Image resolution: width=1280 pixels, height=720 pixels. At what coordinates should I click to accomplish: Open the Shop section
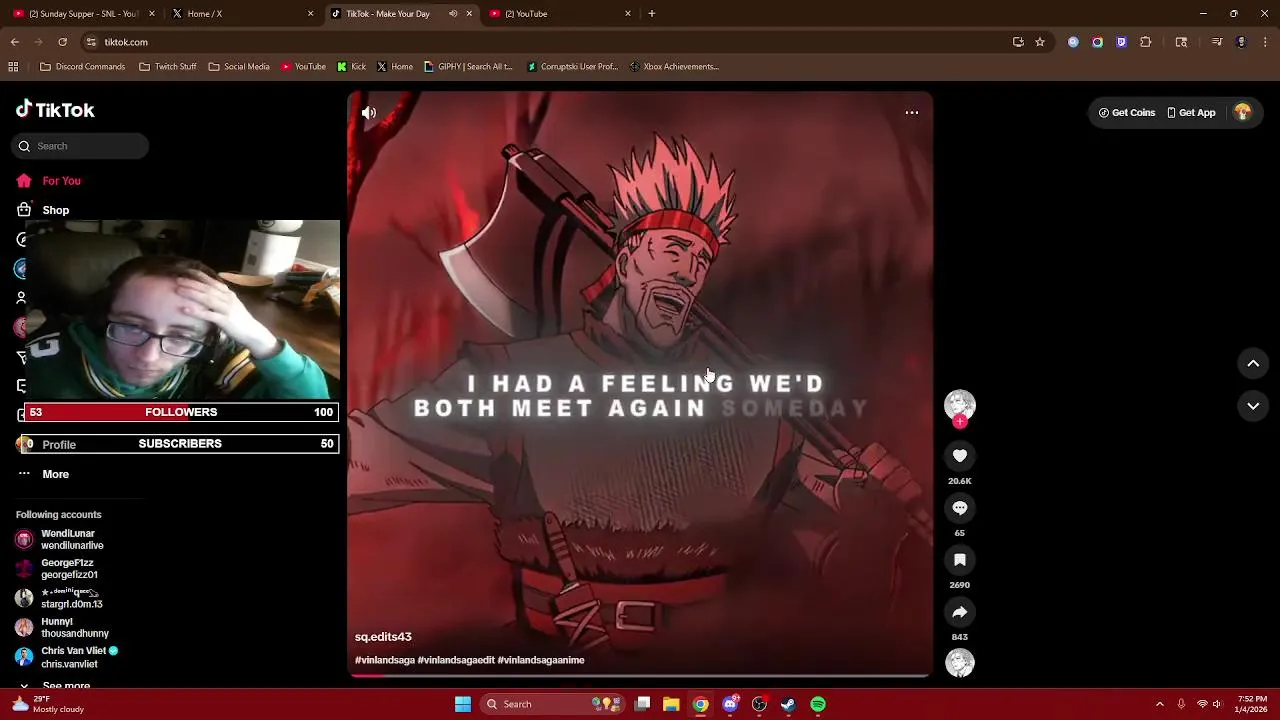pos(43,210)
